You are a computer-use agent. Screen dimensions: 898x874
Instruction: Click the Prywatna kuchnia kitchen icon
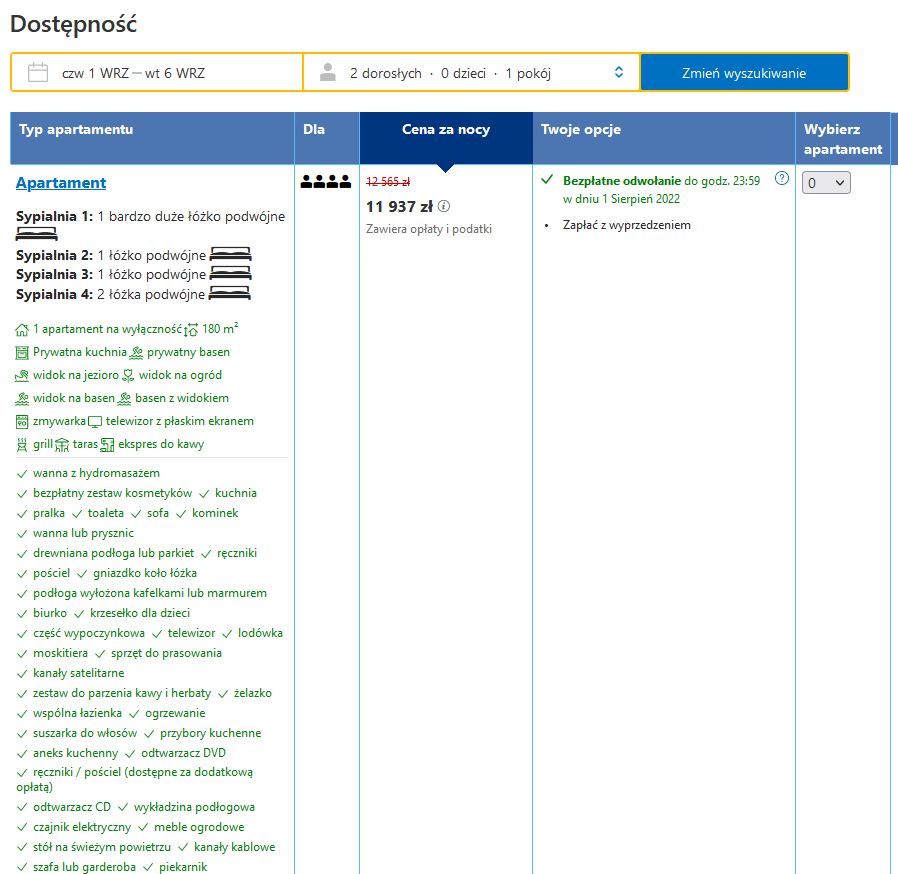(22, 353)
